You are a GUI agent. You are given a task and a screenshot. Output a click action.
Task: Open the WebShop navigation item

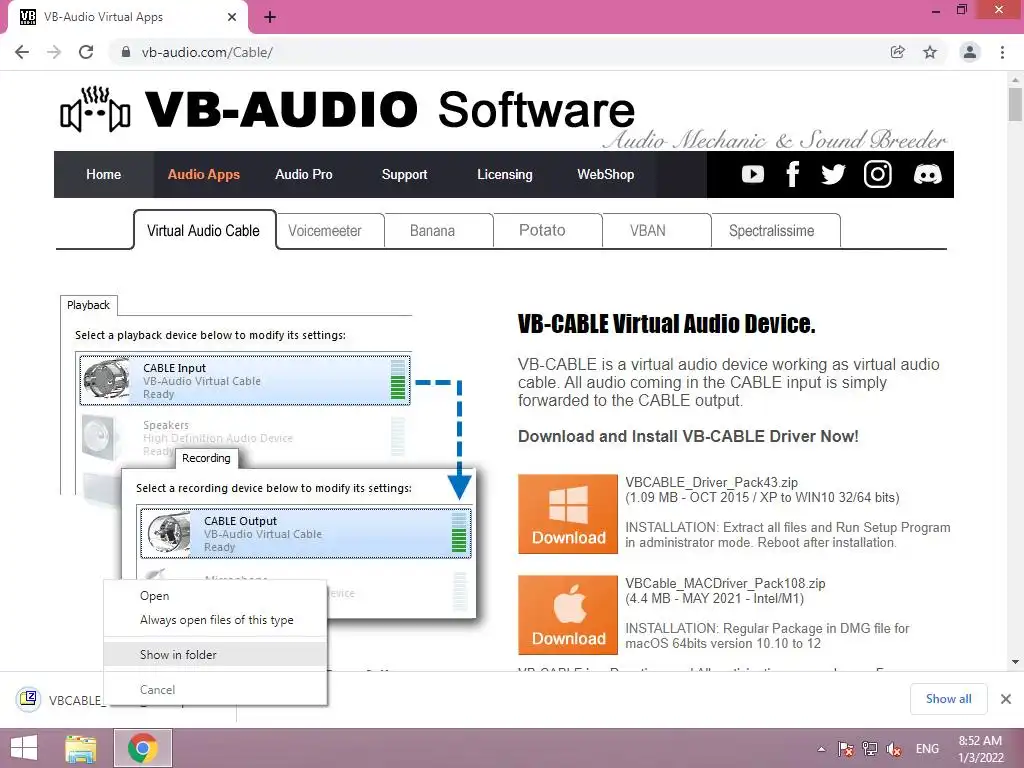[605, 174]
